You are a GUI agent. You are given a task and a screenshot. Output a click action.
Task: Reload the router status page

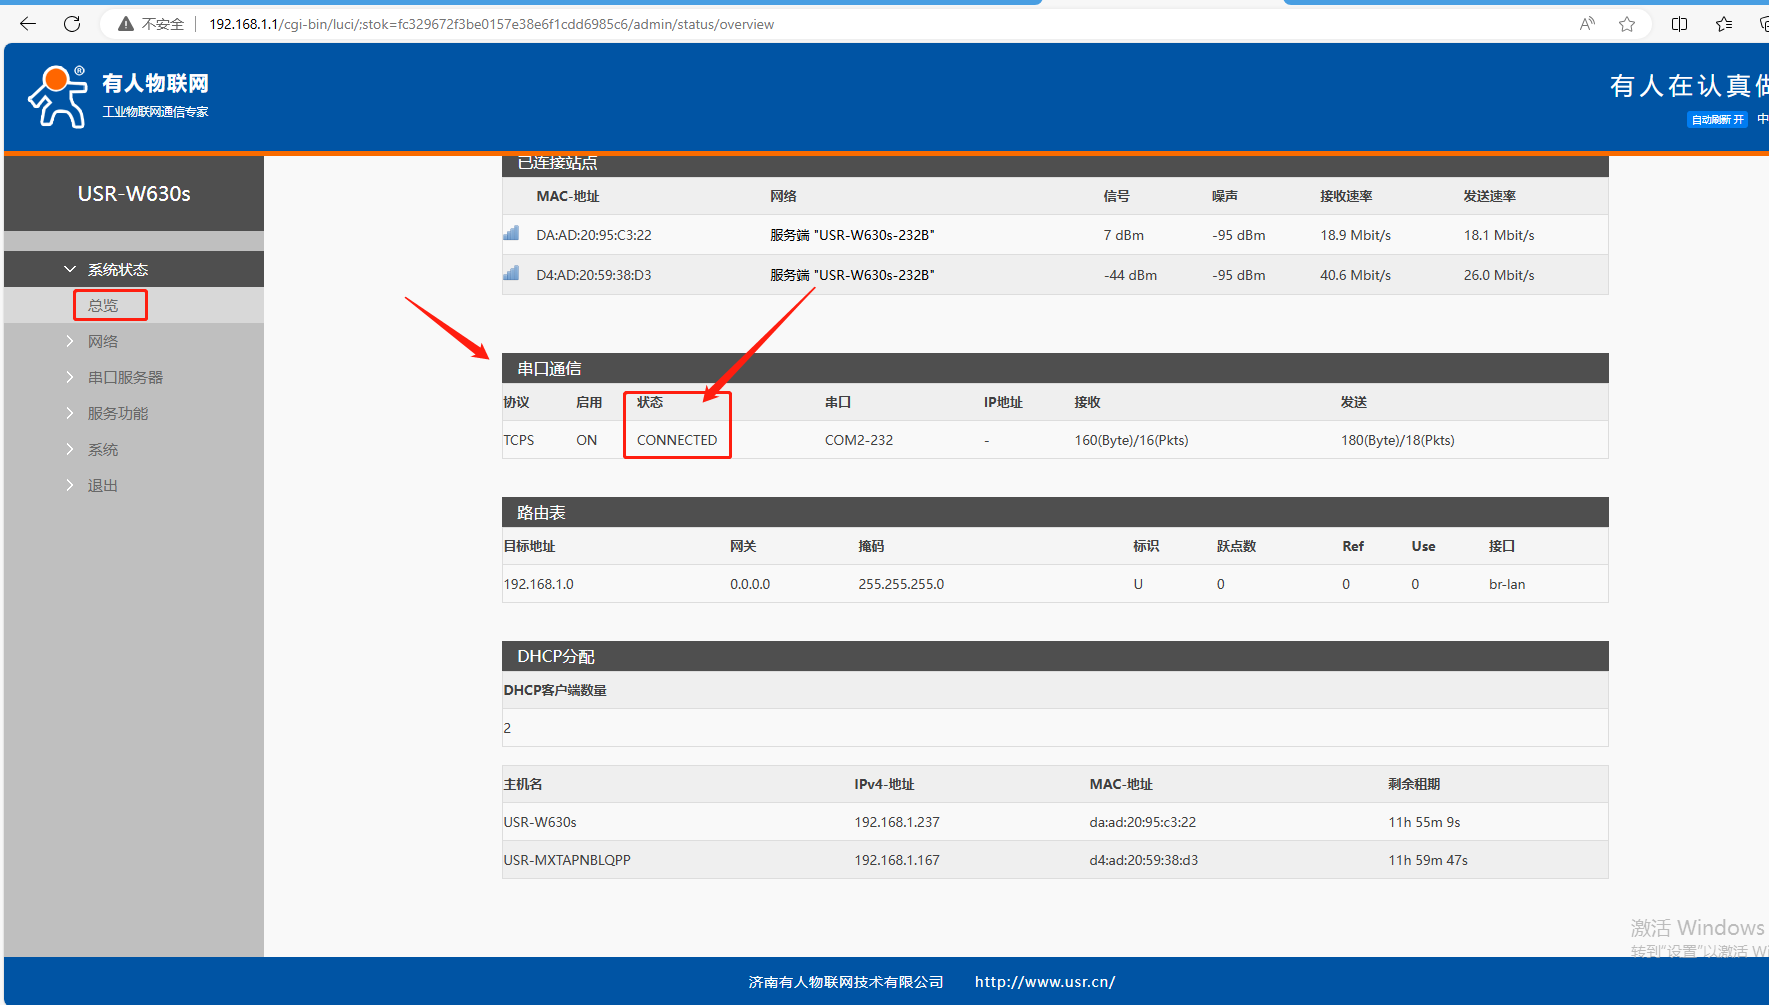tap(72, 24)
